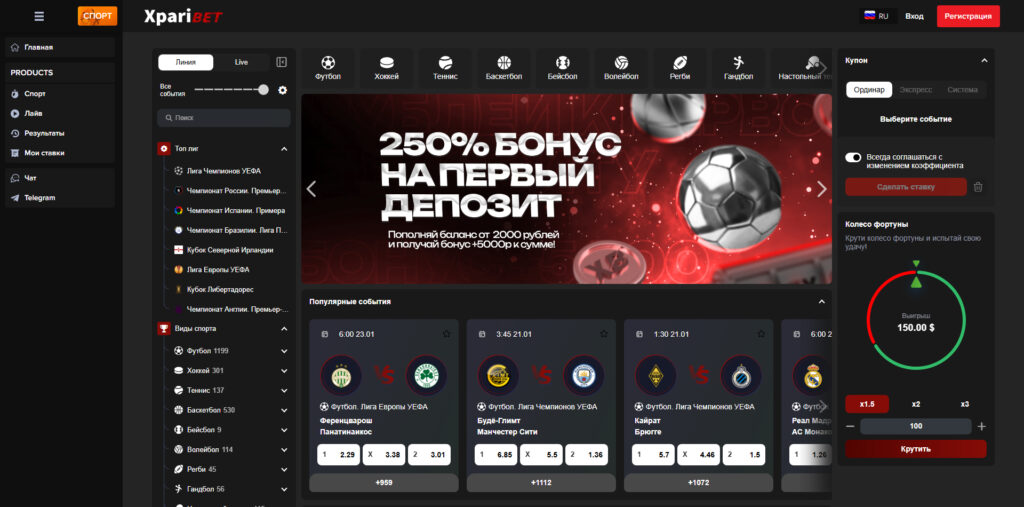Decrease wheel bet with minus icon

850,427
